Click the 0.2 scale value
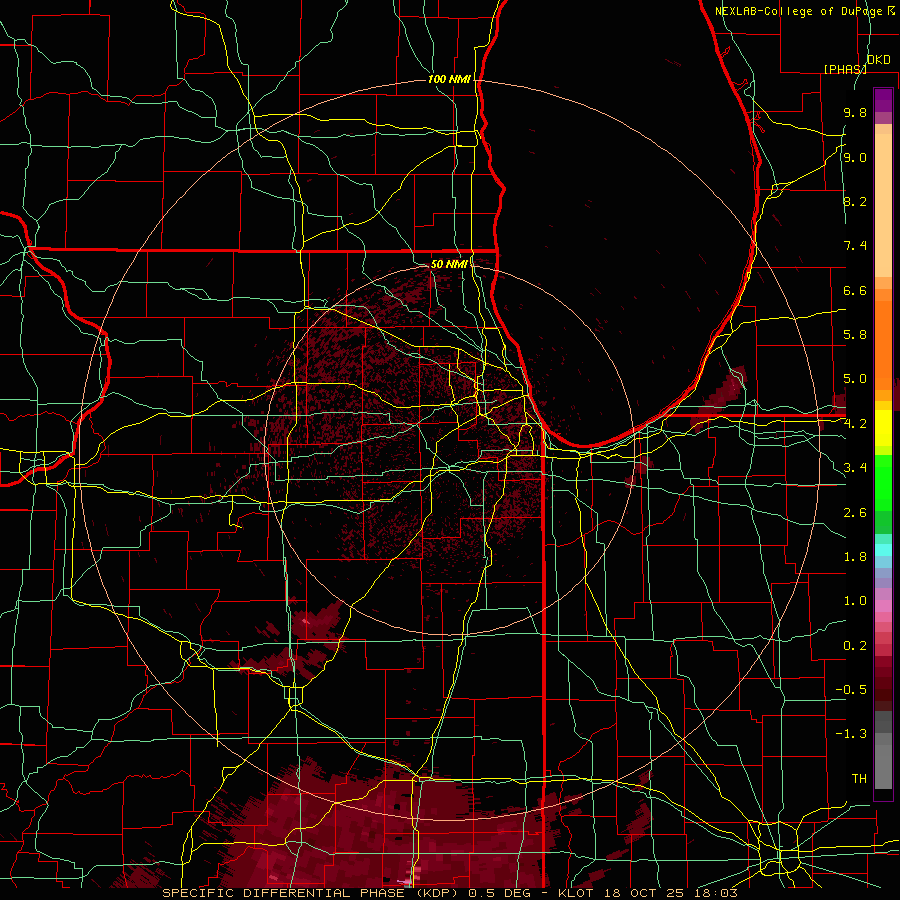The image size is (900, 900). pyautogui.click(x=855, y=646)
